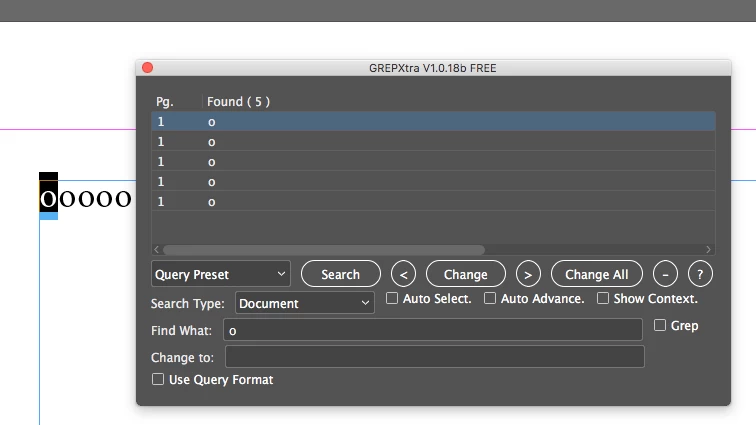
Task: Open the Query Preset dropdown
Action: [220, 274]
